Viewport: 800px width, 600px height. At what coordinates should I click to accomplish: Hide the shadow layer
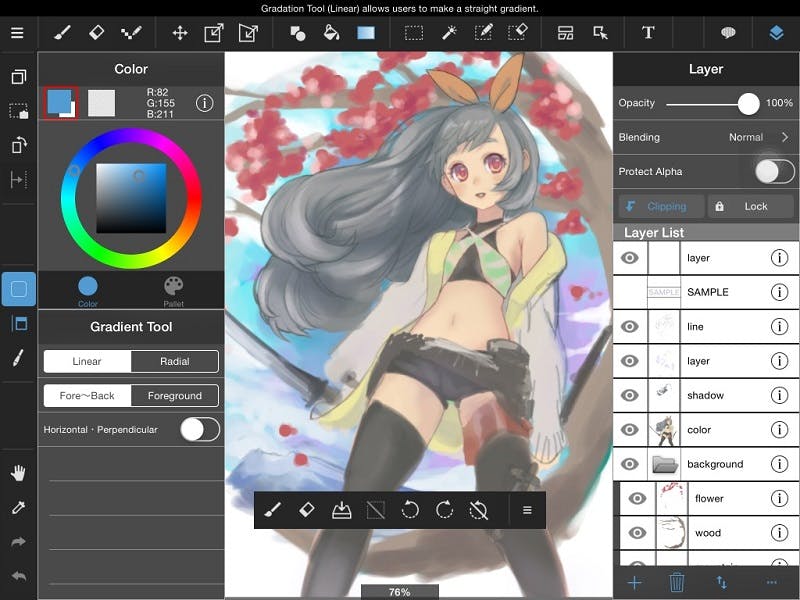click(x=631, y=395)
